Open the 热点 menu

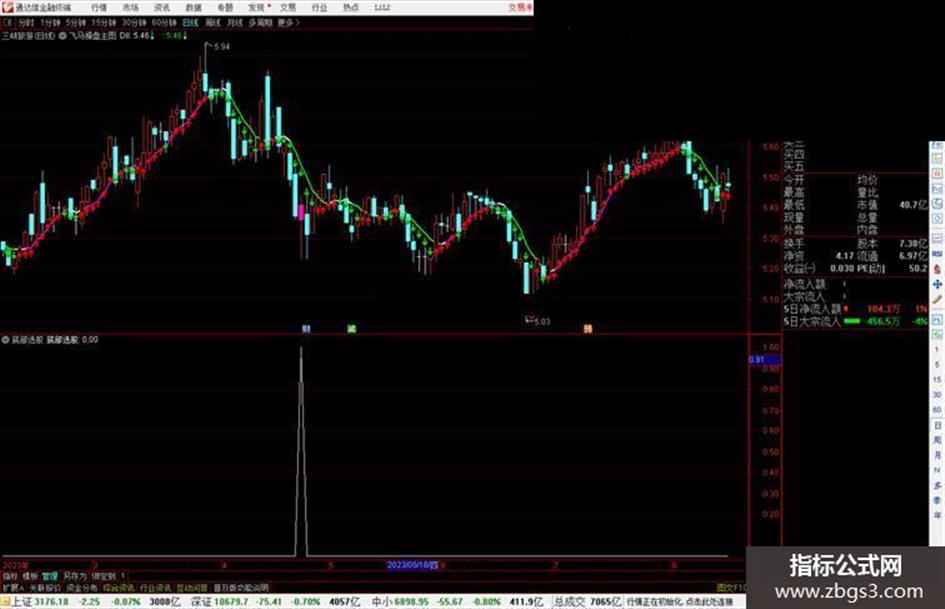pos(351,7)
